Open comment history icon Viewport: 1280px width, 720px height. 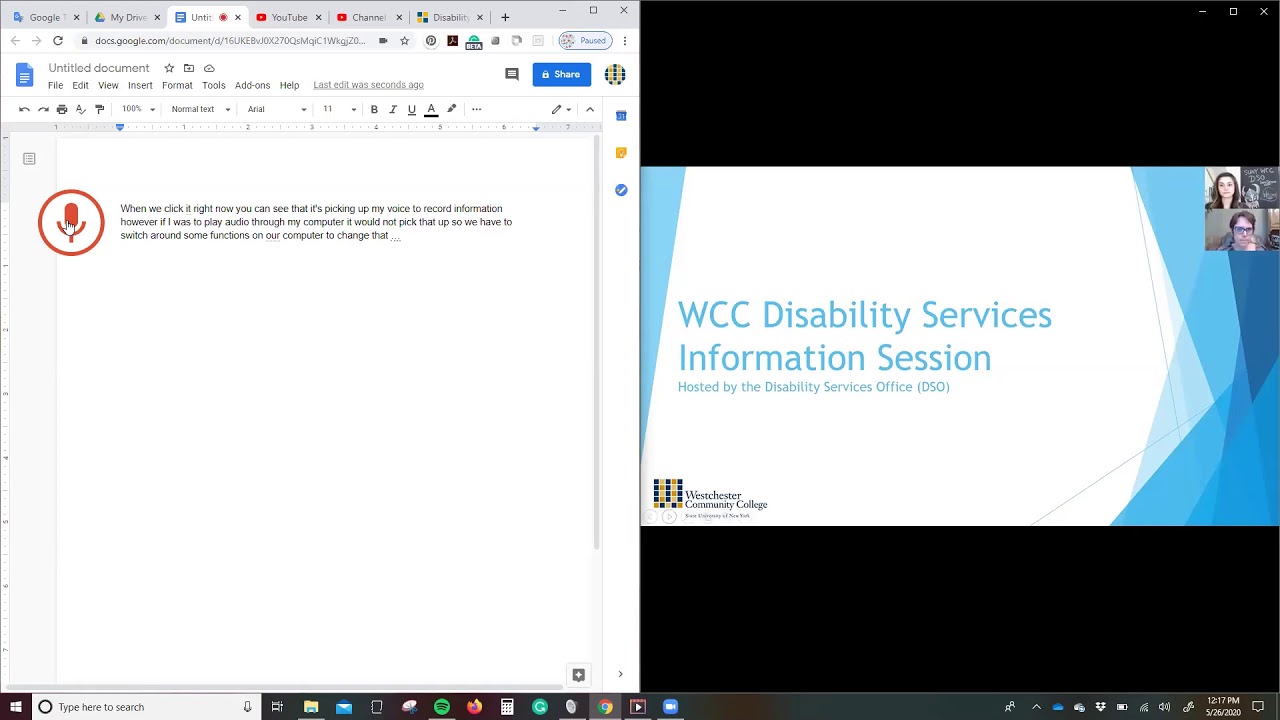click(512, 74)
